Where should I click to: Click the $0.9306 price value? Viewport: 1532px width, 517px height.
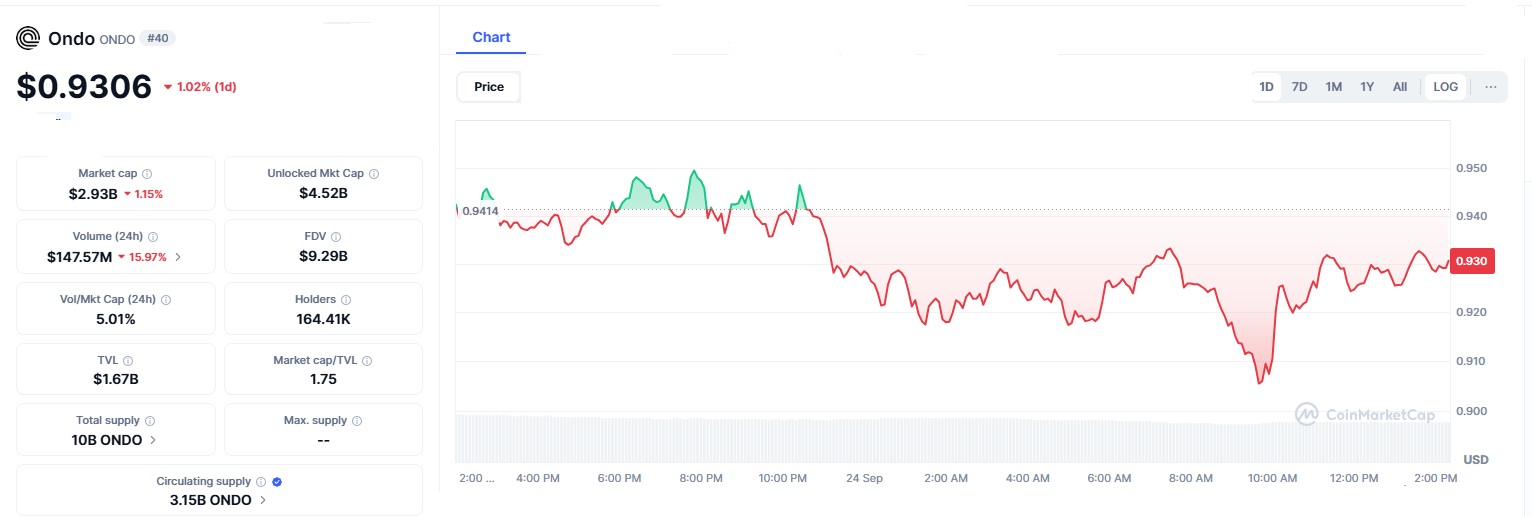[x=84, y=87]
